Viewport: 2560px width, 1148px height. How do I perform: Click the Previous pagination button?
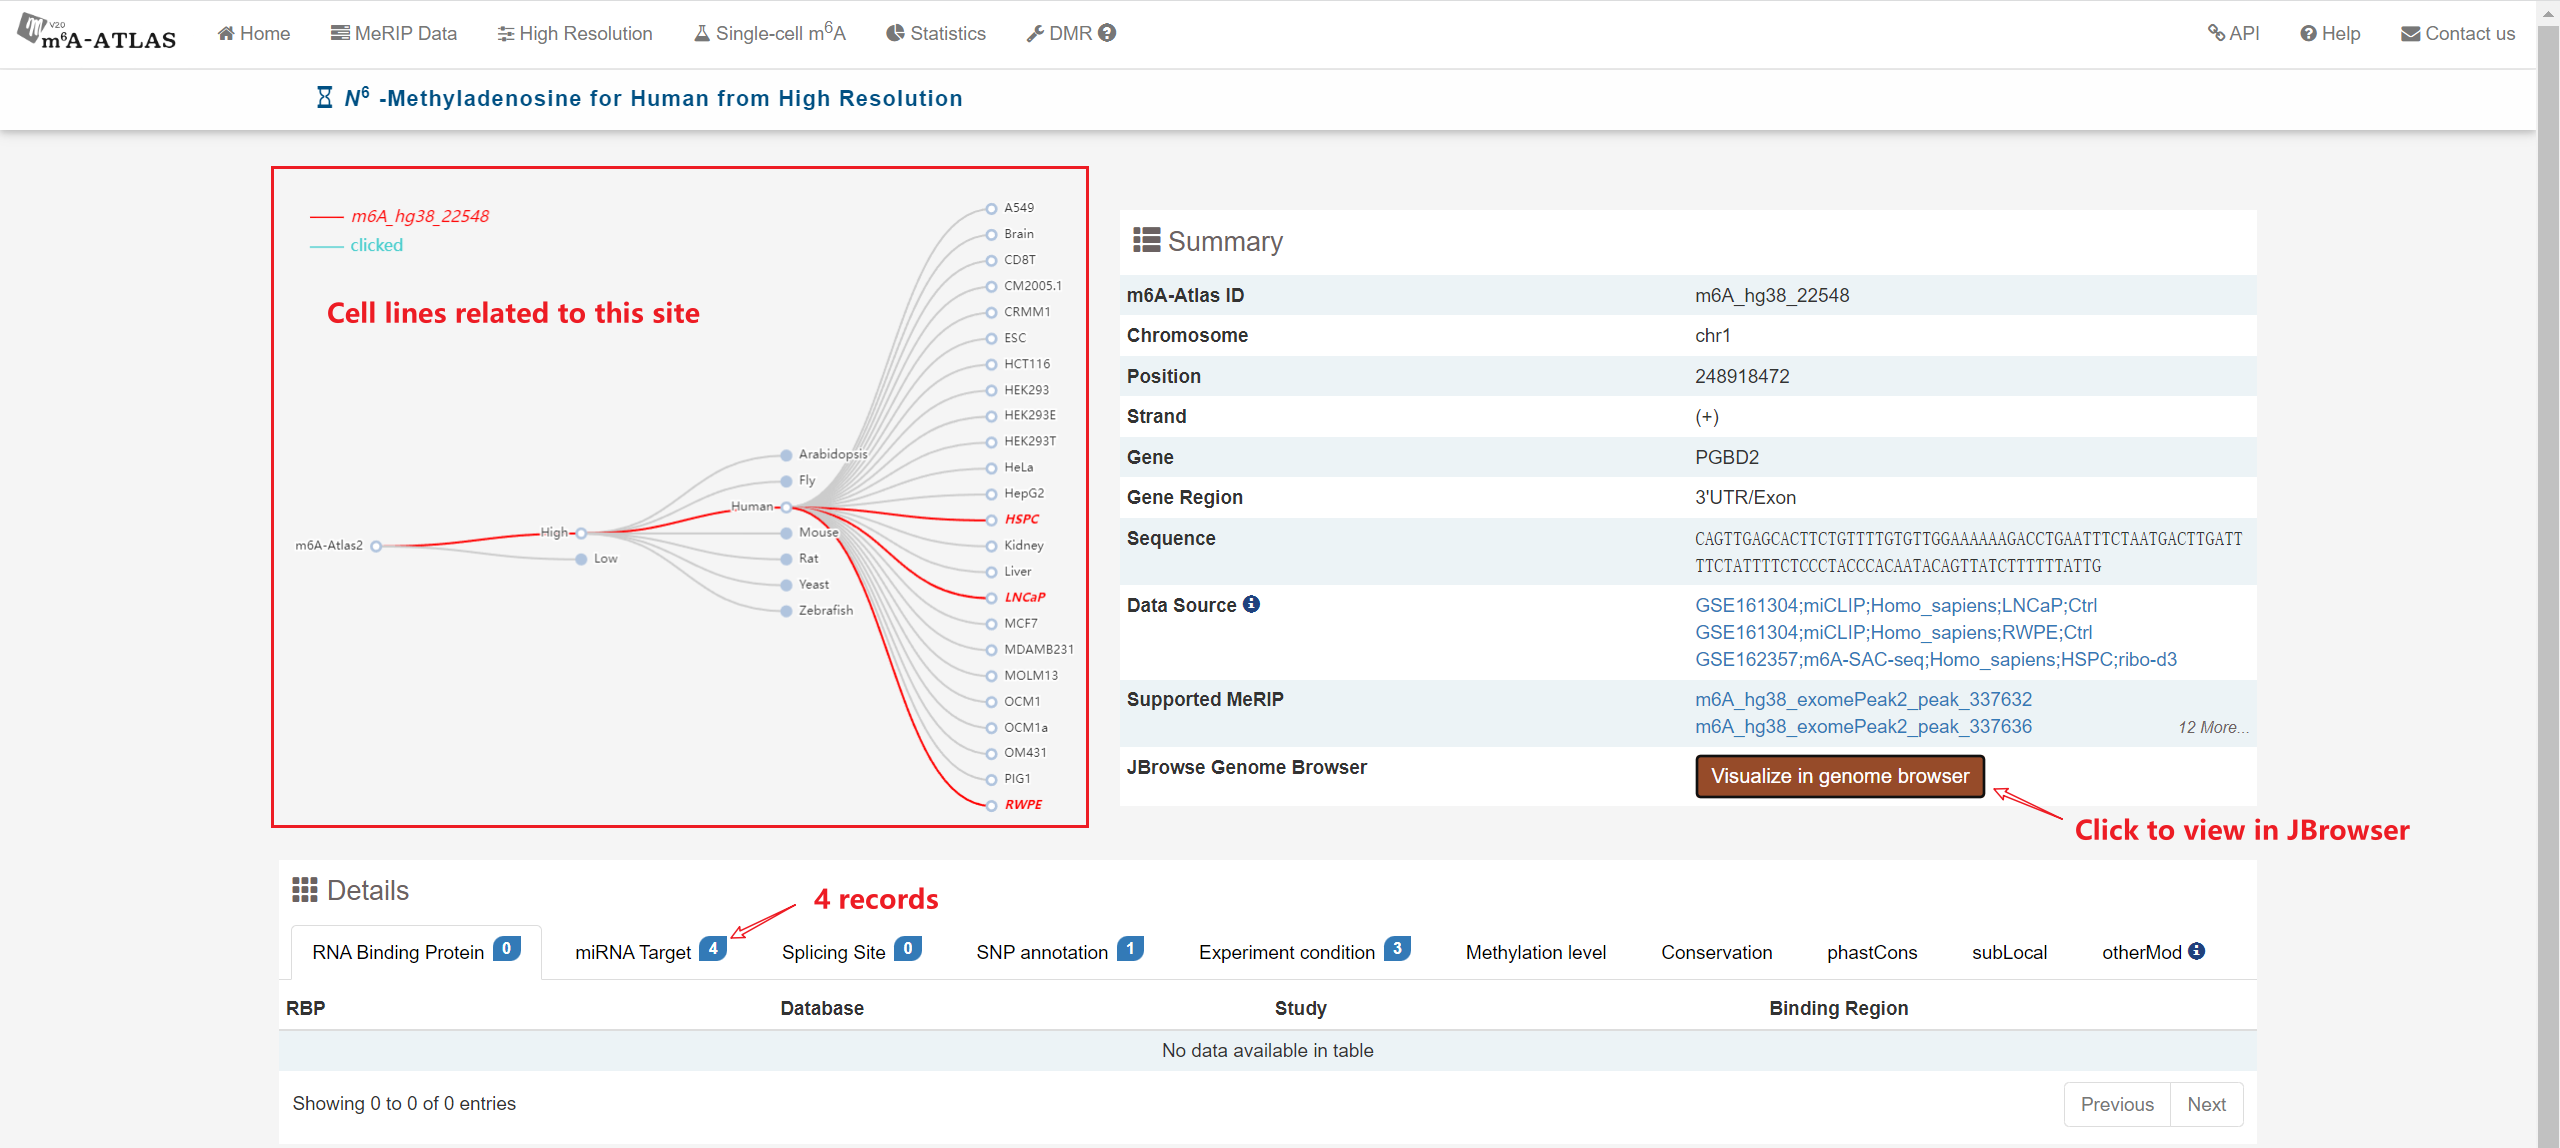tap(2117, 1104)
